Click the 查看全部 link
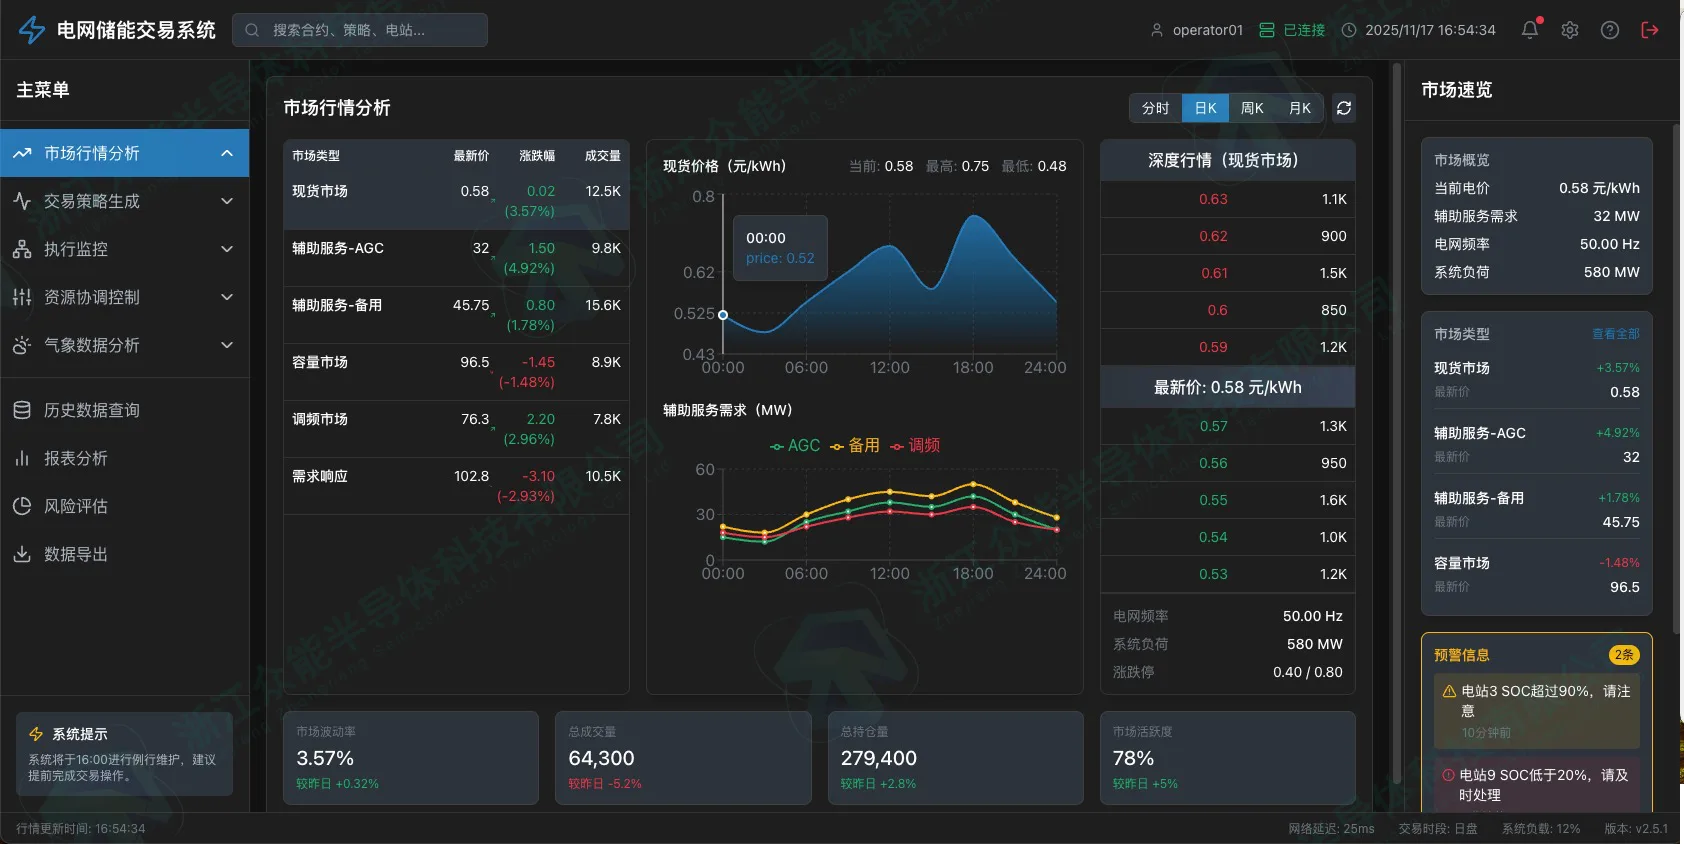1684x844 pixels. [x=1615, y=334]
